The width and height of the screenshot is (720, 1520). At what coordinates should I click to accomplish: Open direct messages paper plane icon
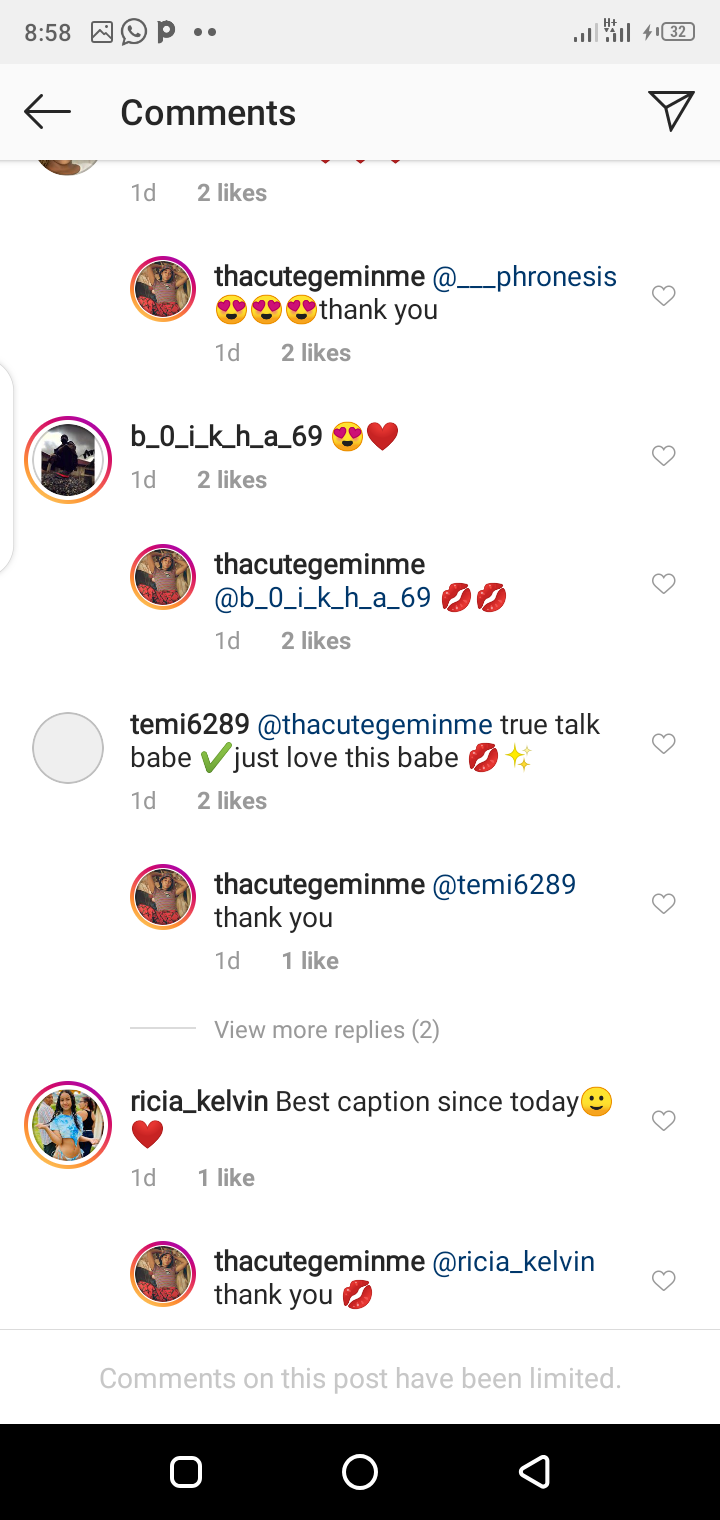coord(670,111)
